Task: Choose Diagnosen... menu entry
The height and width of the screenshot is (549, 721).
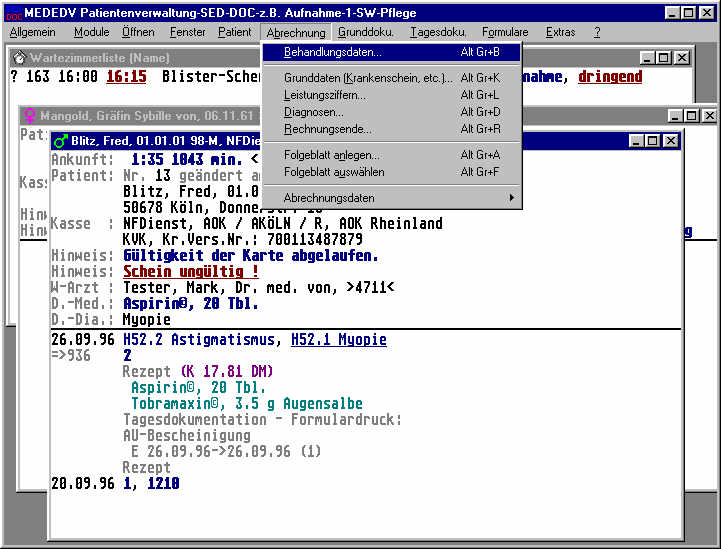Action: (x=392, y=112)
